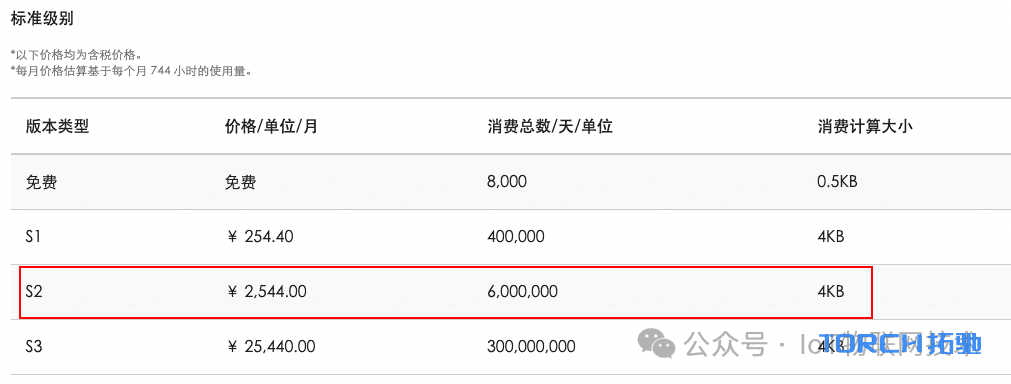Select the 免费 tier name in first row
The width and height of the screenshot is (1011, 384).
[x=41, y=182]
